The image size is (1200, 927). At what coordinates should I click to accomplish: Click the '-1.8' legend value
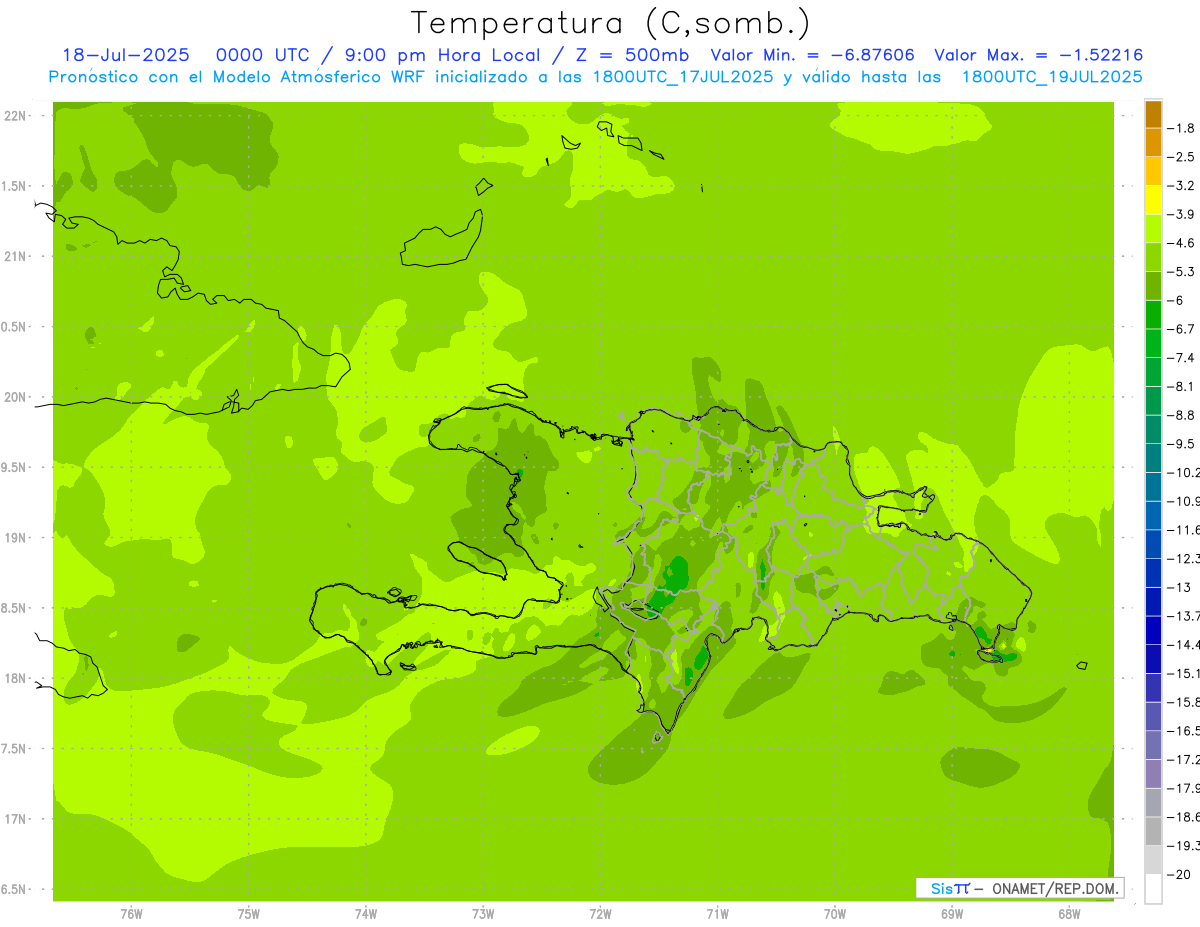(x=1181, y=128)
